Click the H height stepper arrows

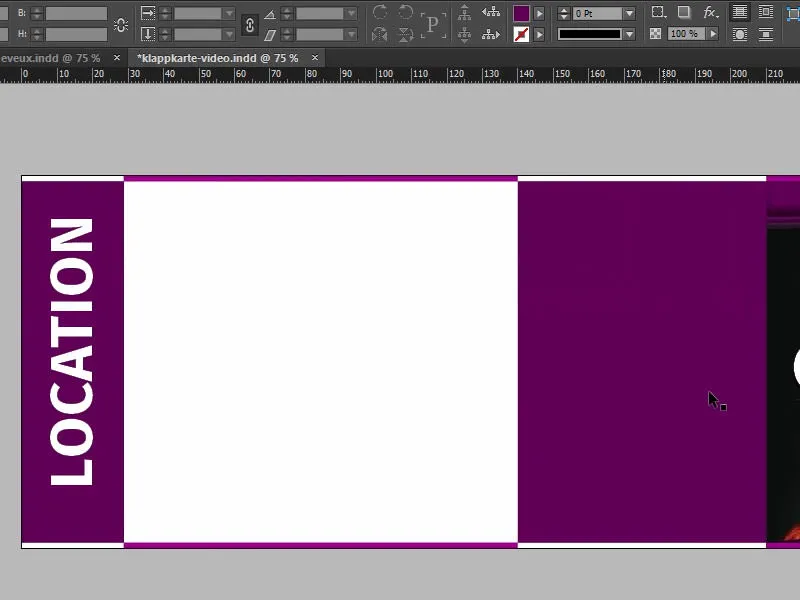(x=36, y=34)
